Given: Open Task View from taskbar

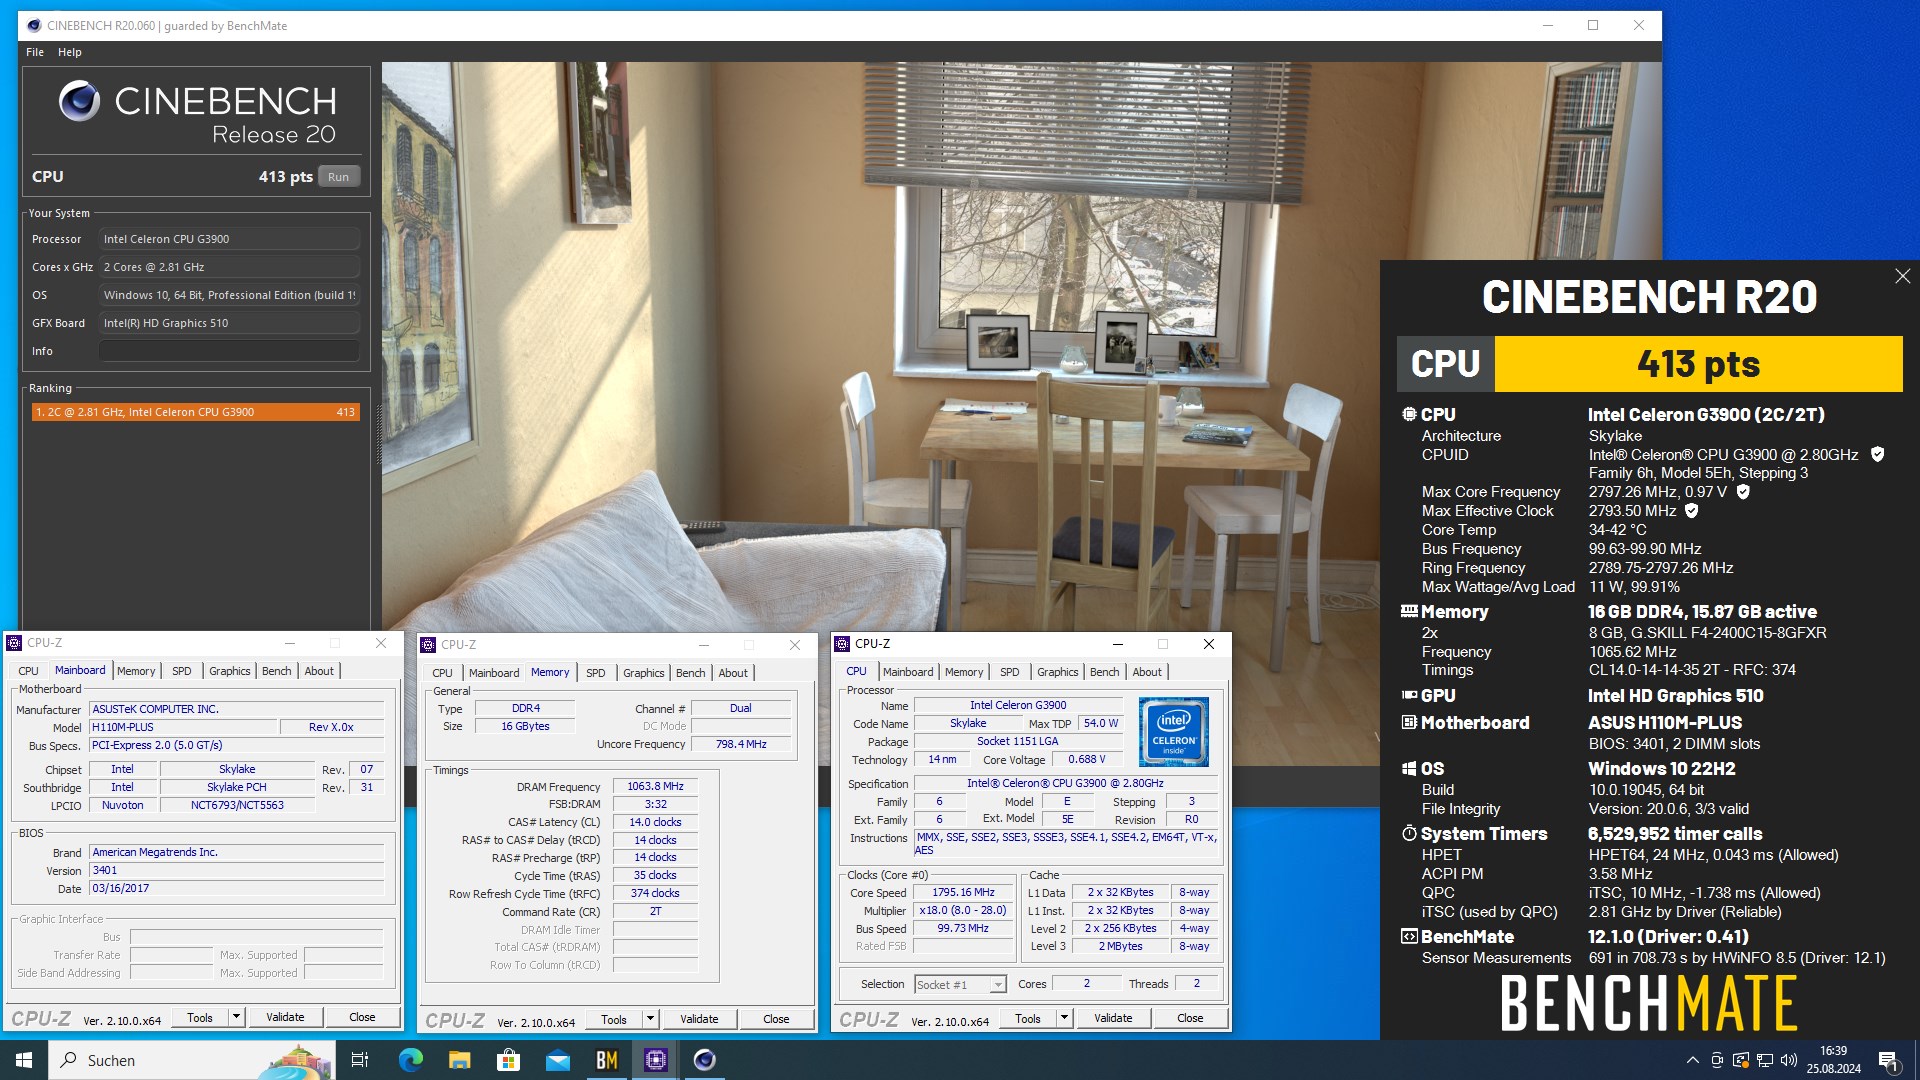Looking at the screenshot, I should [360, 1060].
